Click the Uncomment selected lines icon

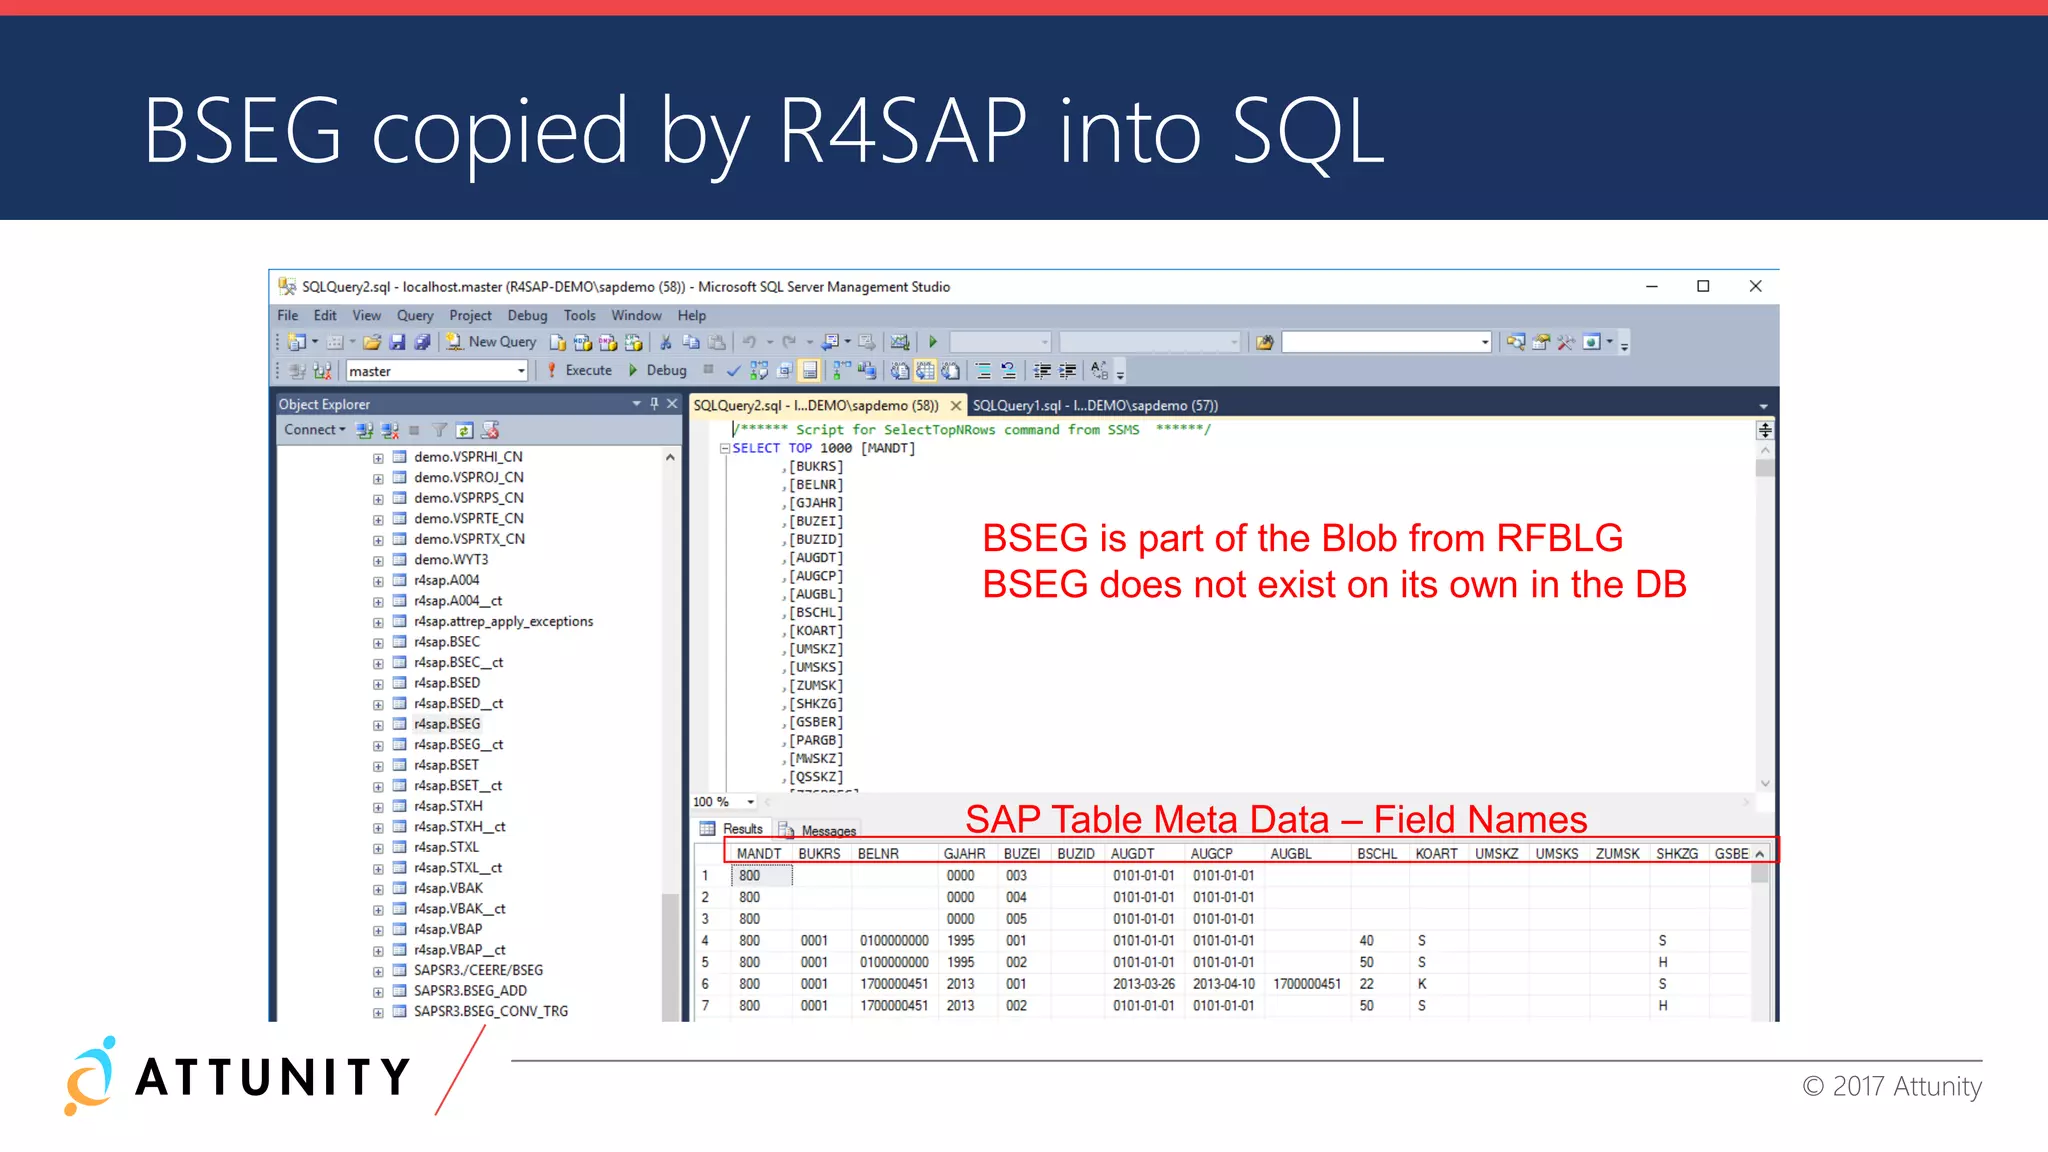click(1008, 371)
